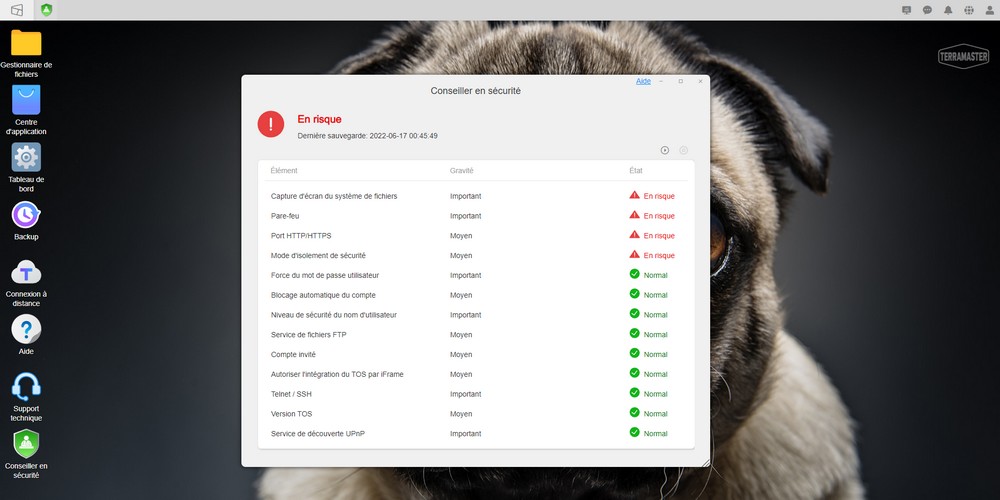Select Service de découverte UPnP row
The height and width of the screenshot is (500, 1000).
[476, 434]
